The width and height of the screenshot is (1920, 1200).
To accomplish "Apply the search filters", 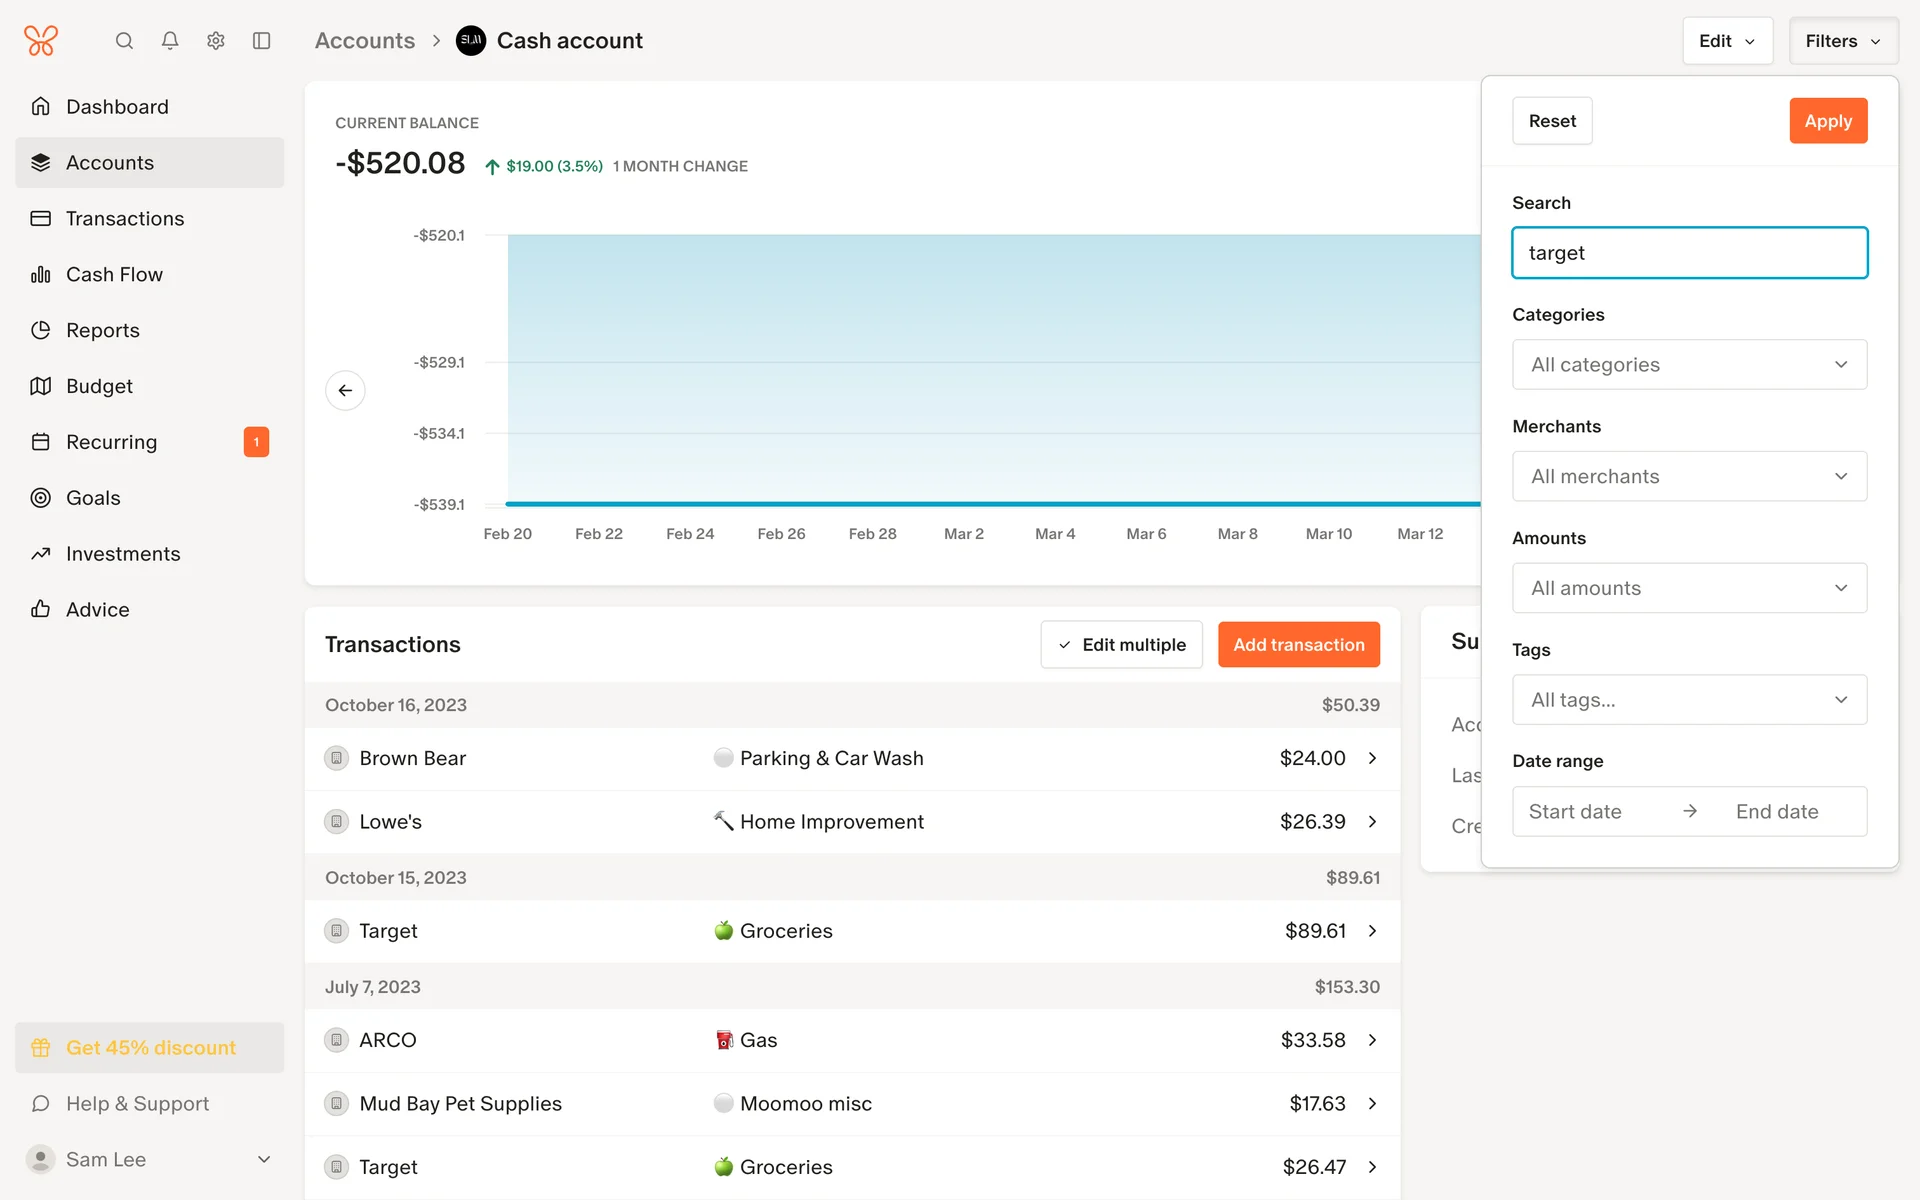I will point(1827,121).
